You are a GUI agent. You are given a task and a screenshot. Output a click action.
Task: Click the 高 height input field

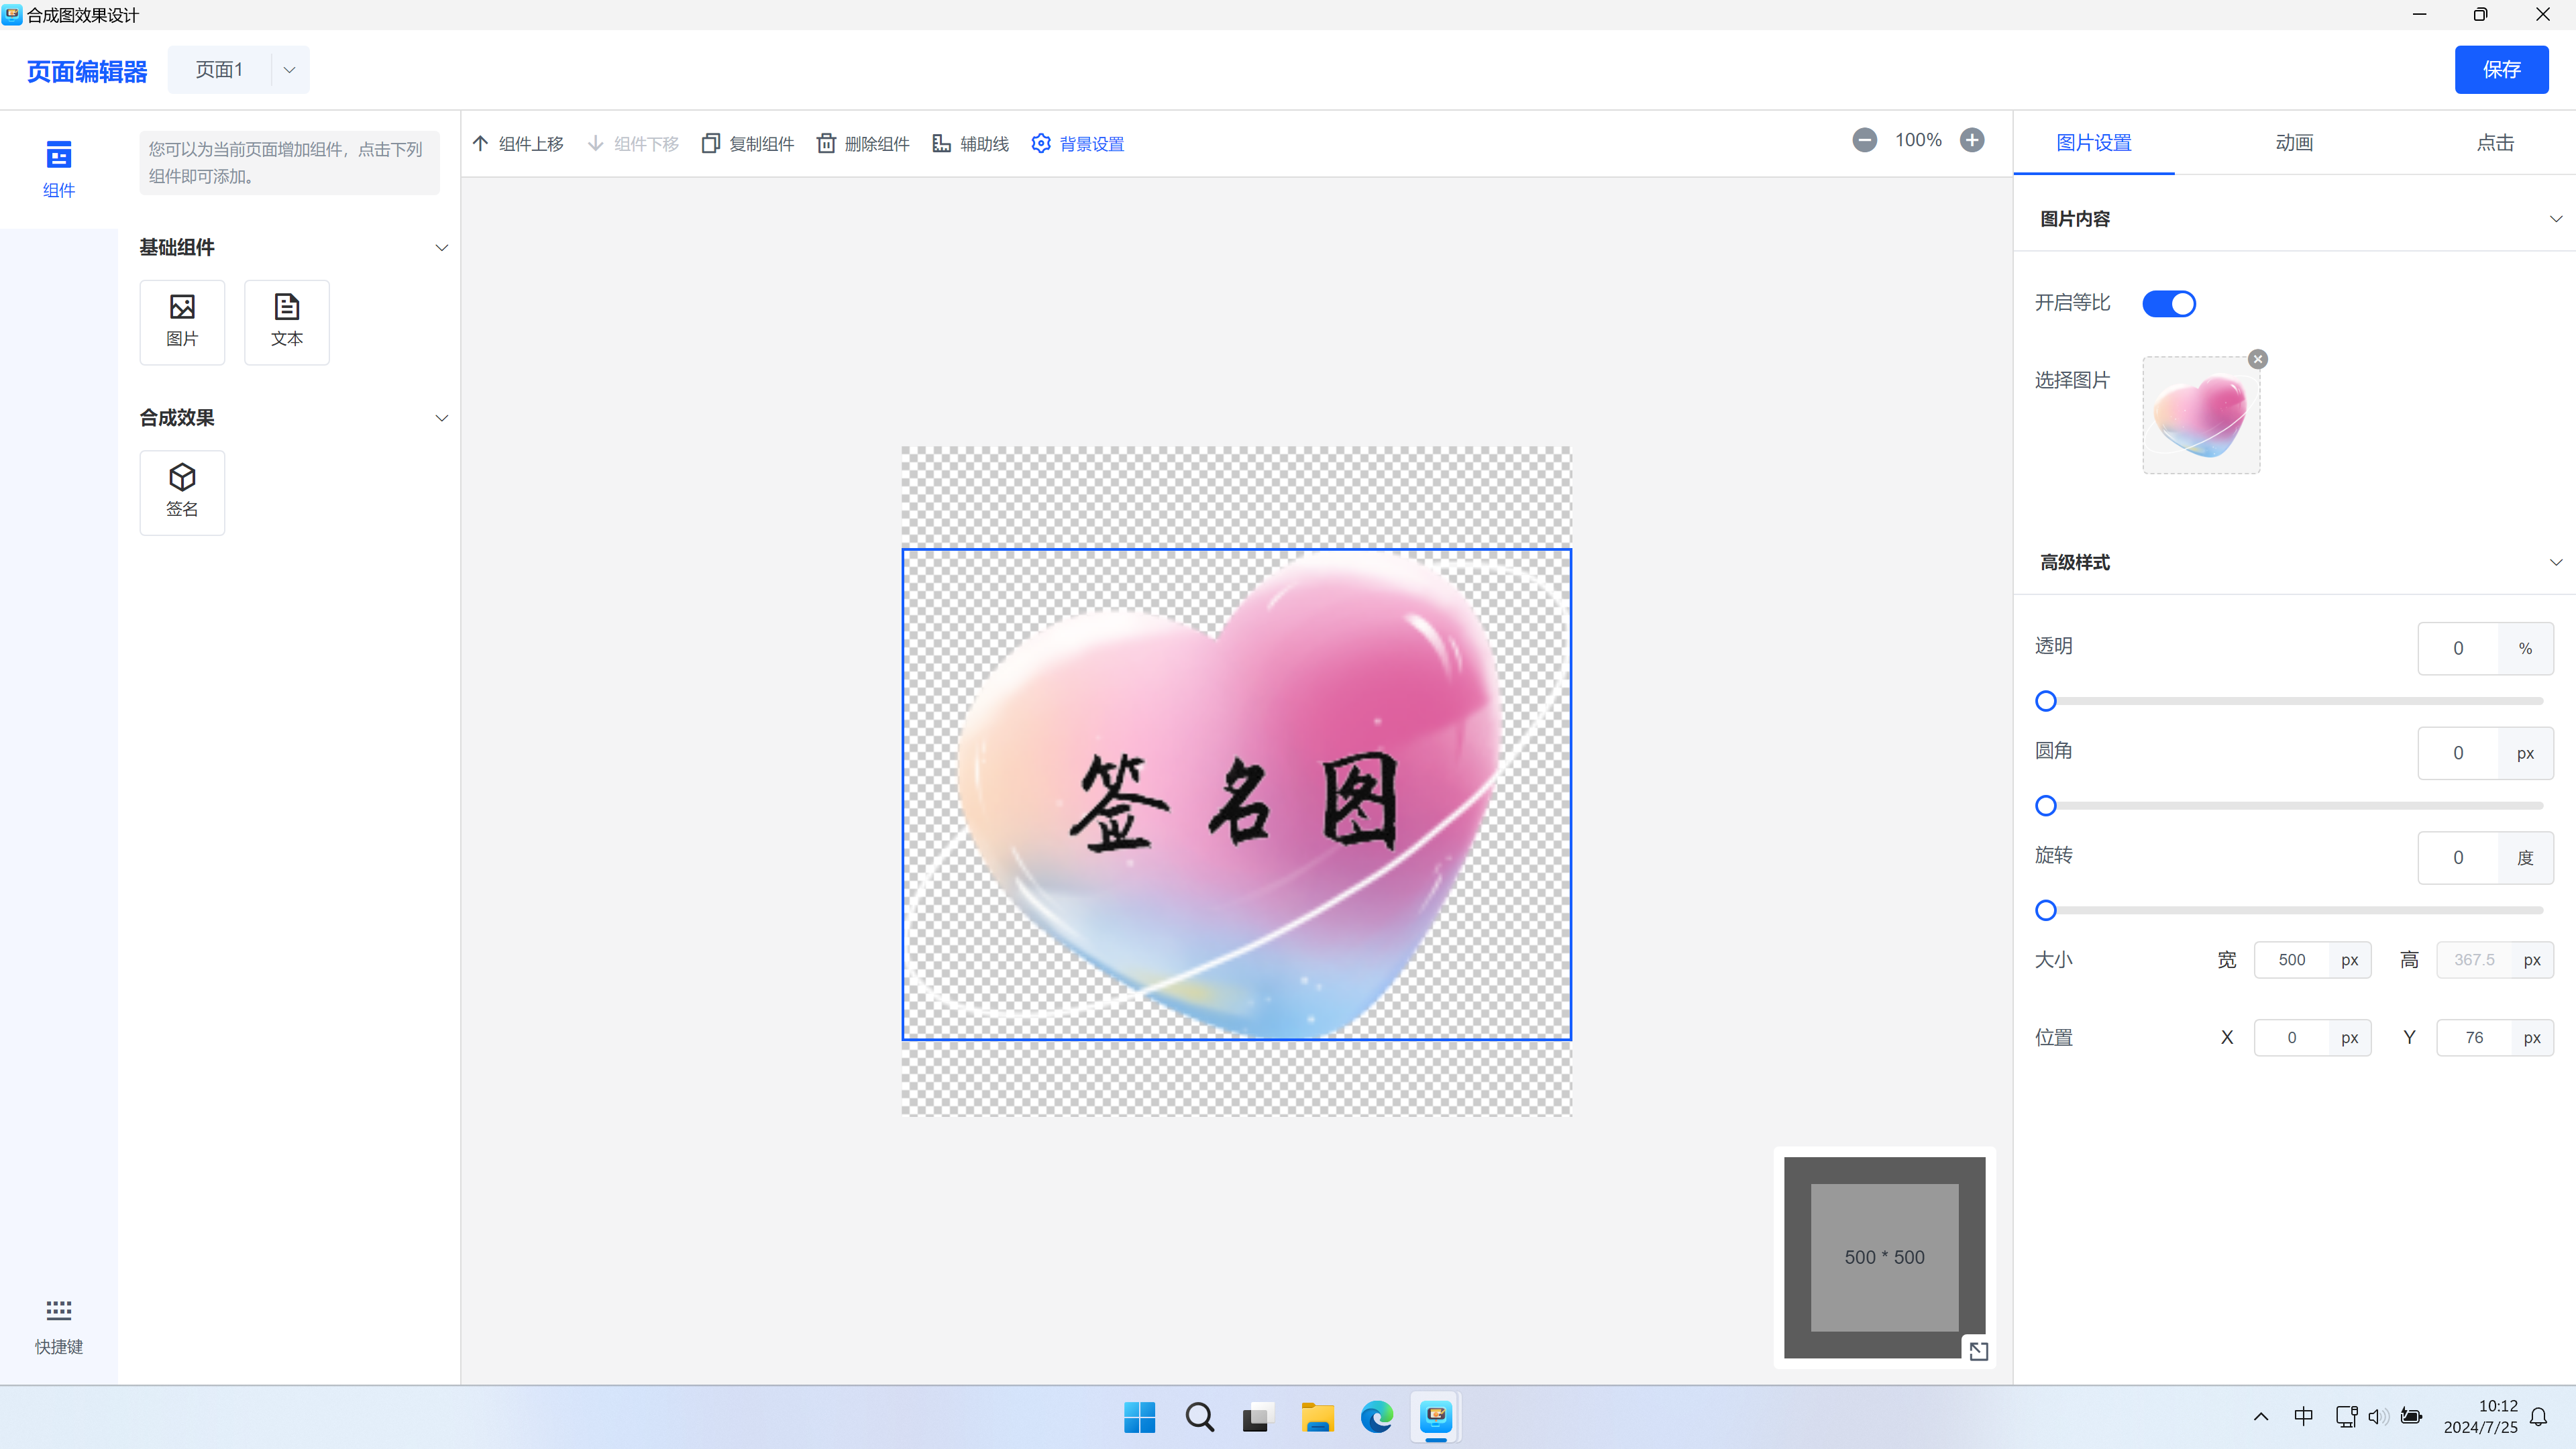coord(2474,960)
